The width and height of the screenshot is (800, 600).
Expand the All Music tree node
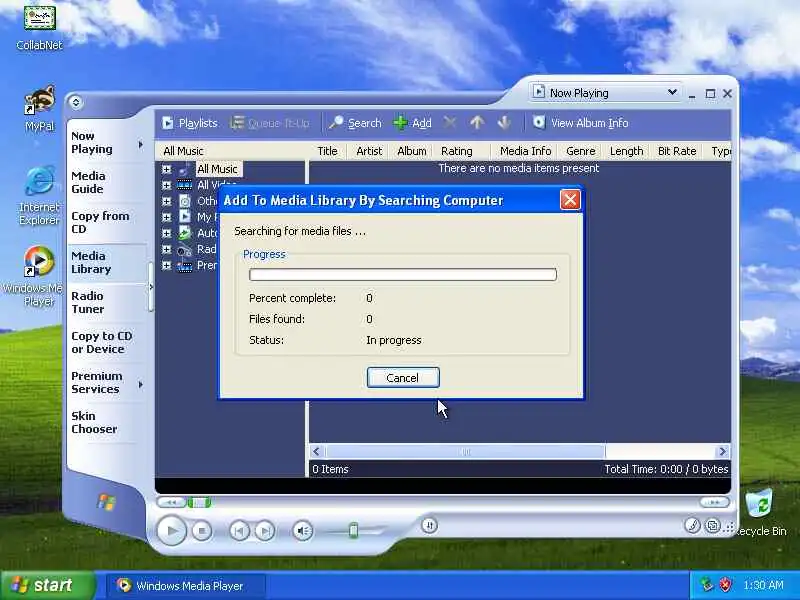pos(166,169)
